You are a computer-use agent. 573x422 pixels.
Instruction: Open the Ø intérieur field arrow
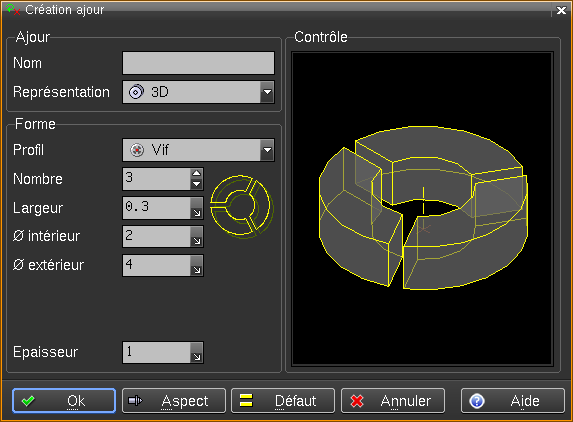197,236
